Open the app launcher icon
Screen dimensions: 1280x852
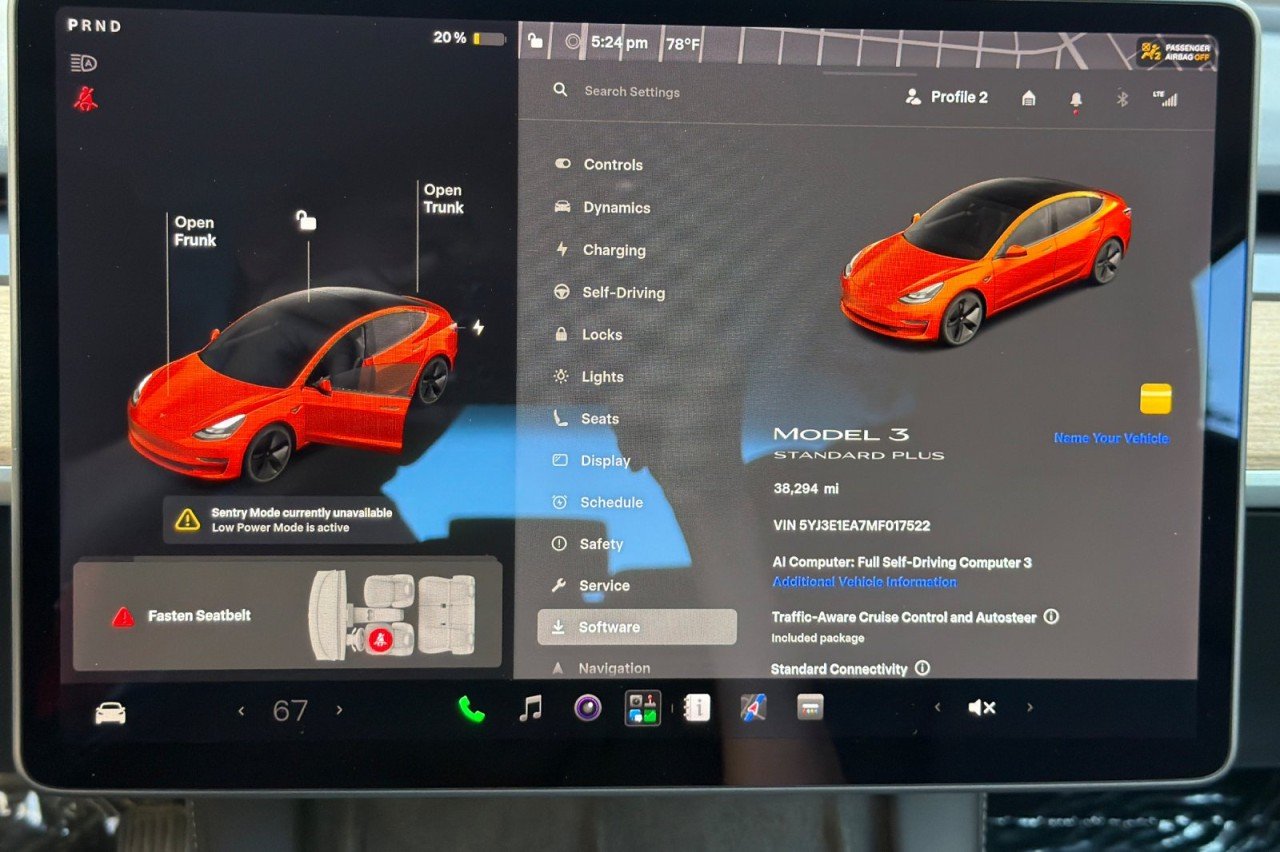point(643,708)
